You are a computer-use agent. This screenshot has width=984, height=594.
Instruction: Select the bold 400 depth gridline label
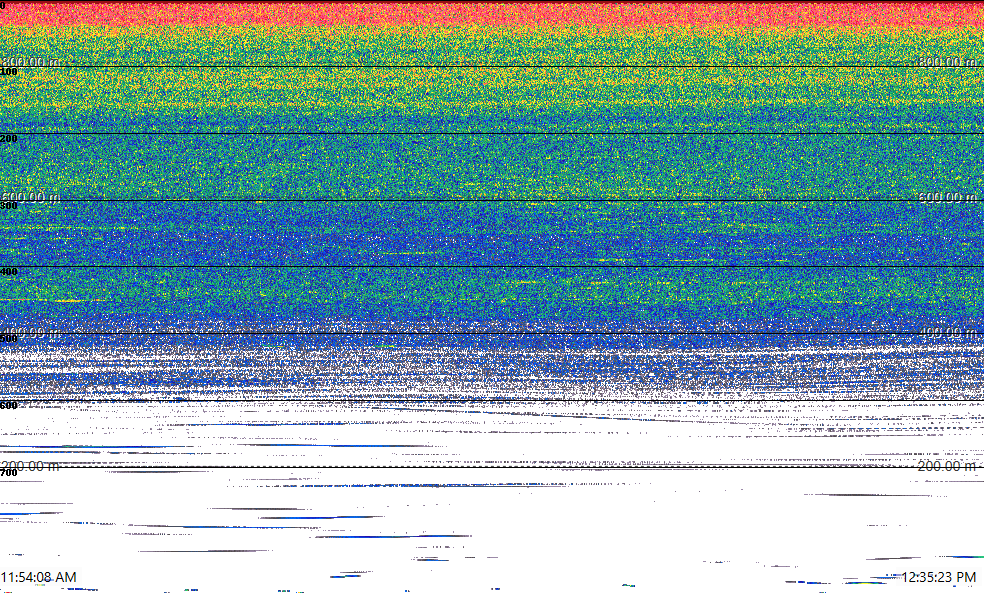[x=9, y=272]
